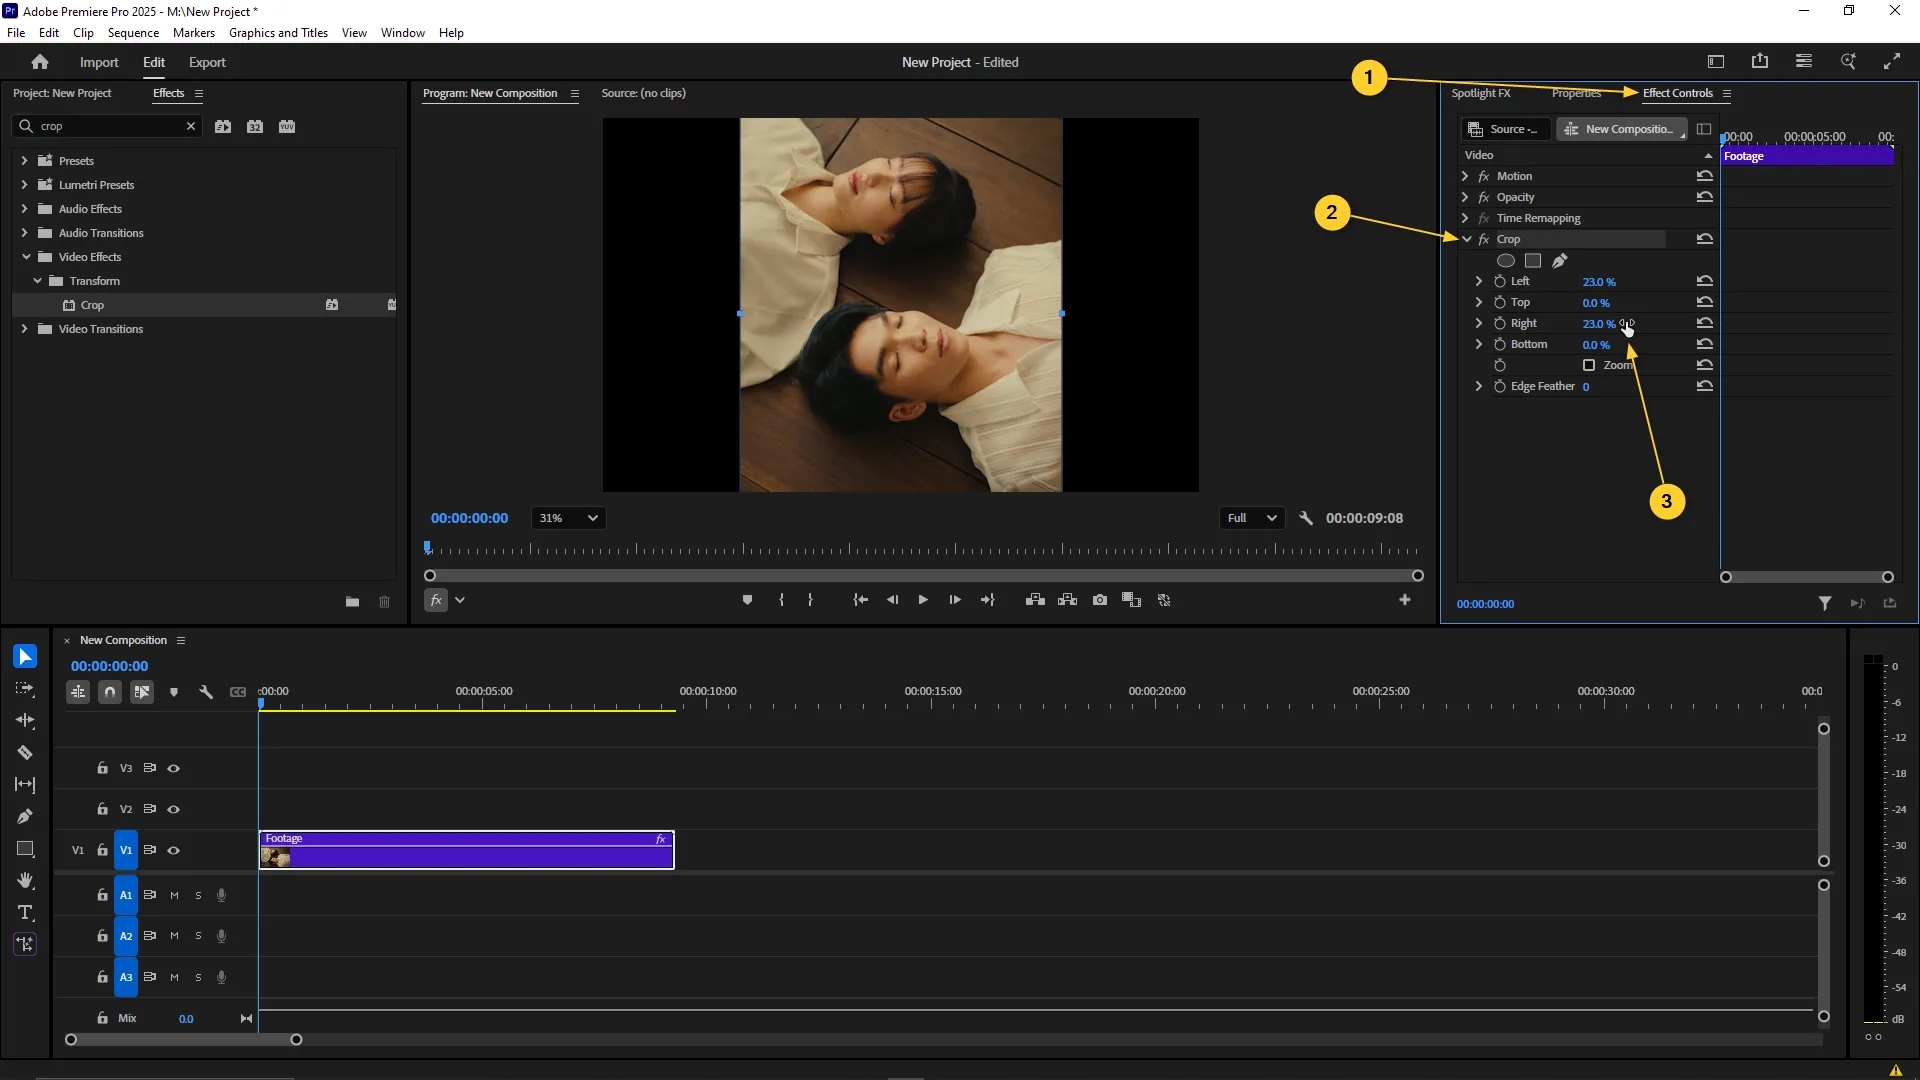Toggle lock on track V1
The image size is (1920, 1080).
pyautogui.click(x=102, y=851)
